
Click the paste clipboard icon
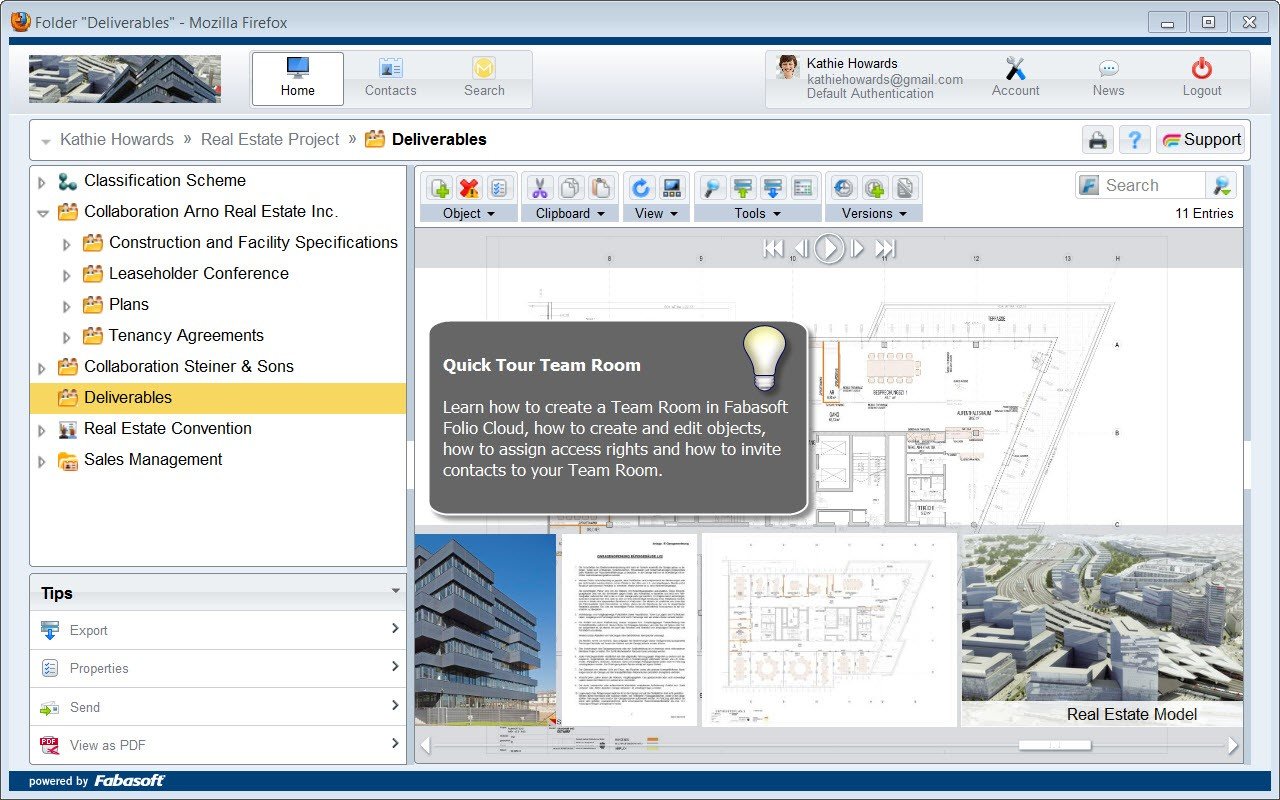point(600,187)
